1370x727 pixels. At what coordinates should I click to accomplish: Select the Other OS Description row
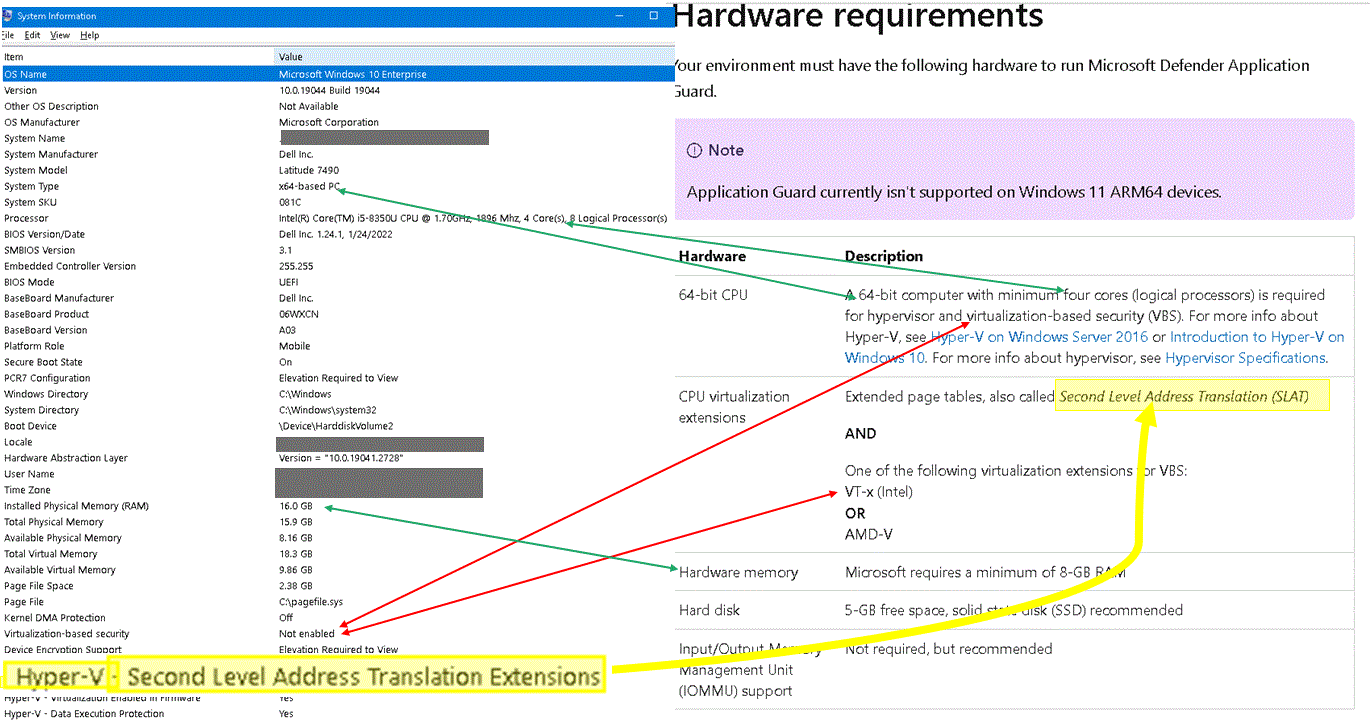click(x=337, y=106)
